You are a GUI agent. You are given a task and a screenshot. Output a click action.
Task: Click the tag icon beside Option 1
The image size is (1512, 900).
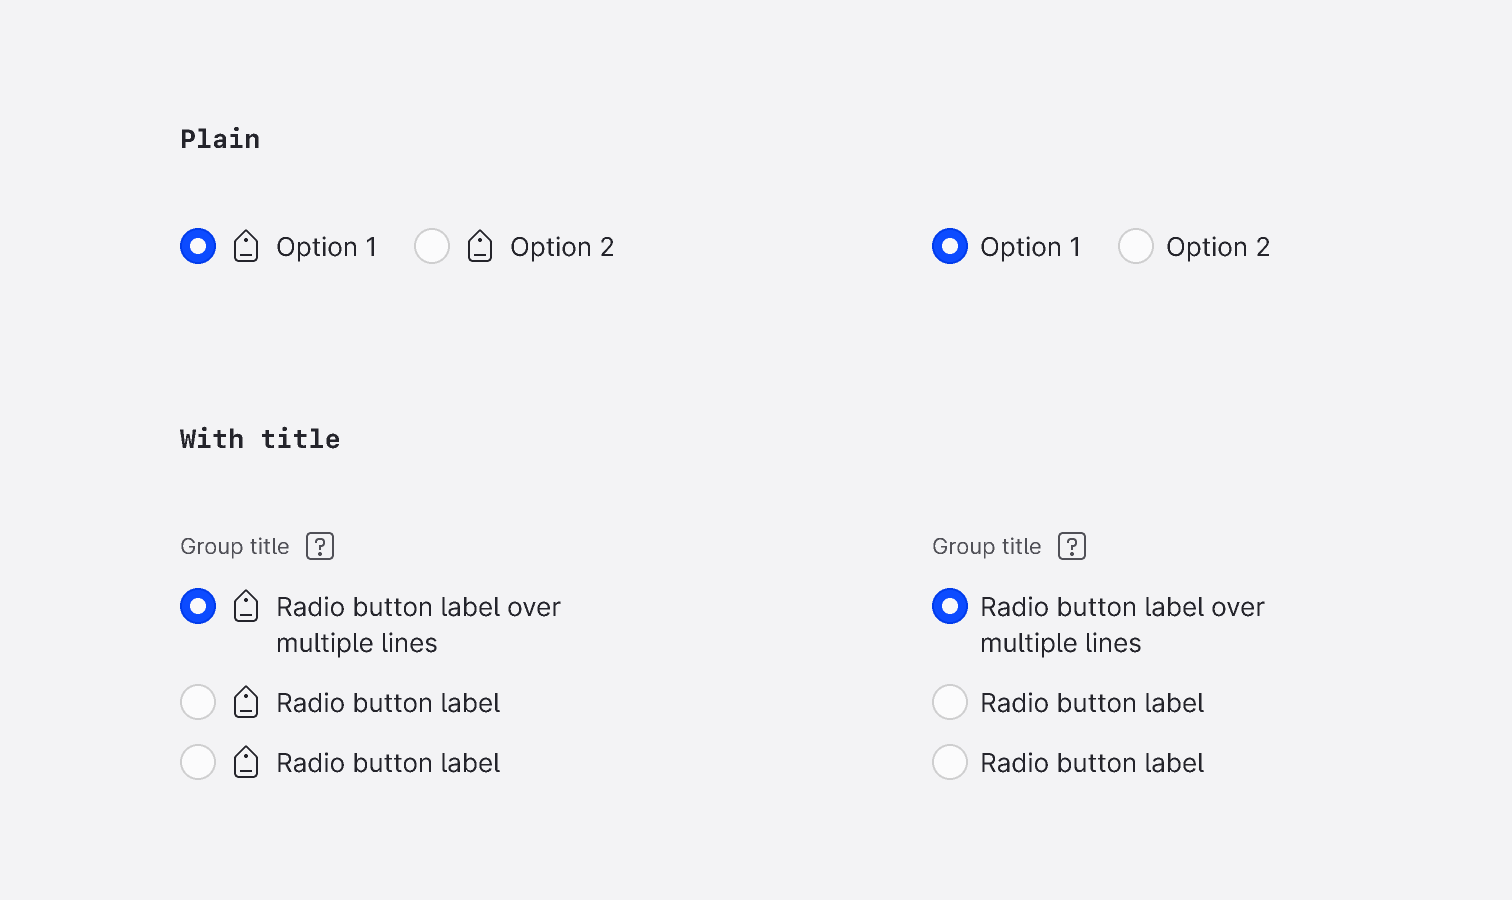click(x=245, y=246)
